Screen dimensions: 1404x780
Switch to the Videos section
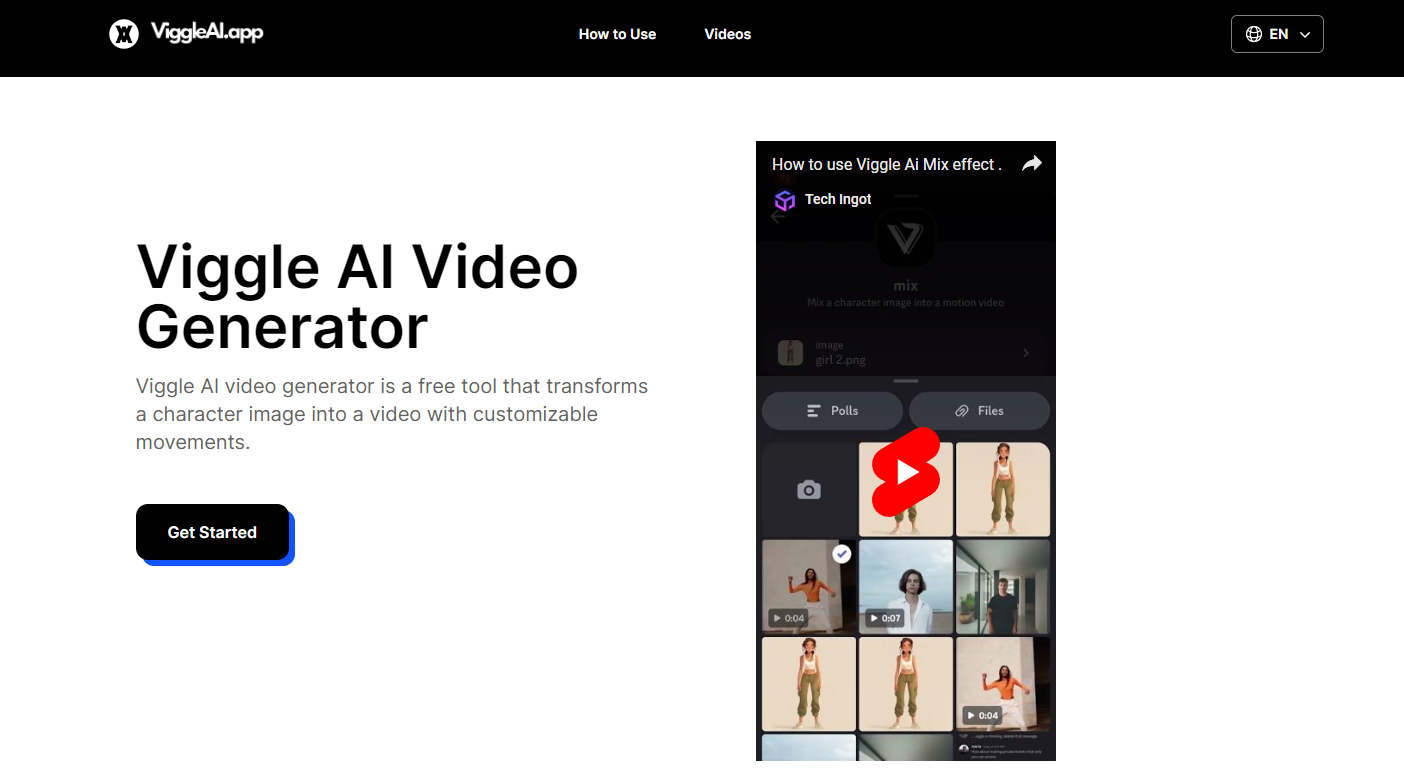(727, 33)
